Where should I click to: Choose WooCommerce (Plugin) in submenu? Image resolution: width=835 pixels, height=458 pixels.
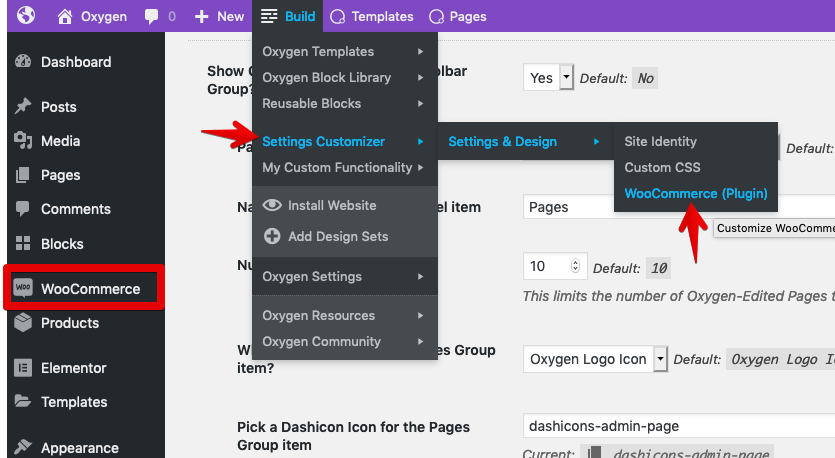695,193
